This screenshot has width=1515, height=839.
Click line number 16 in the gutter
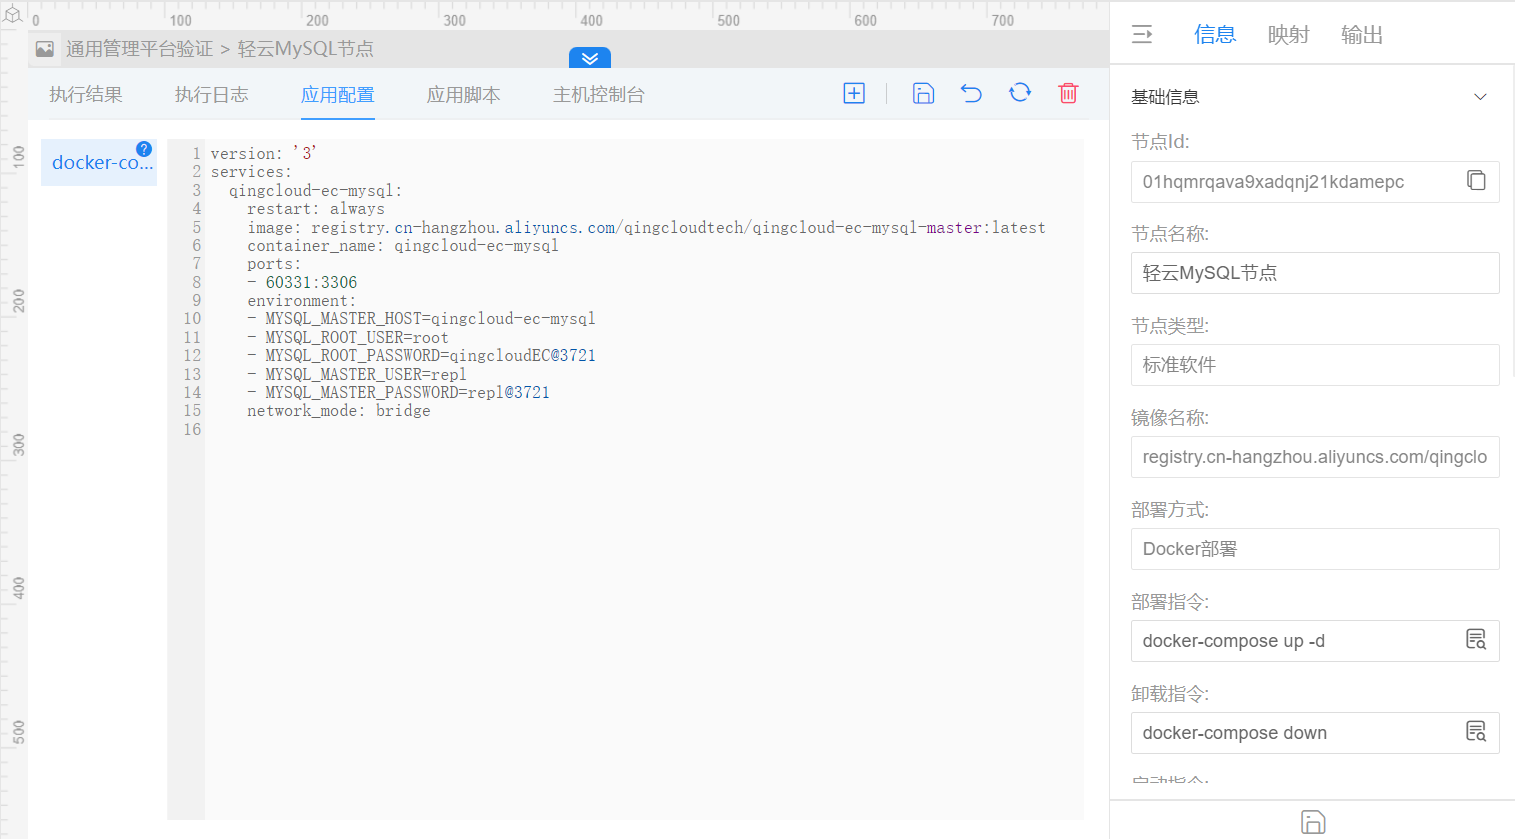coord(192,429)
